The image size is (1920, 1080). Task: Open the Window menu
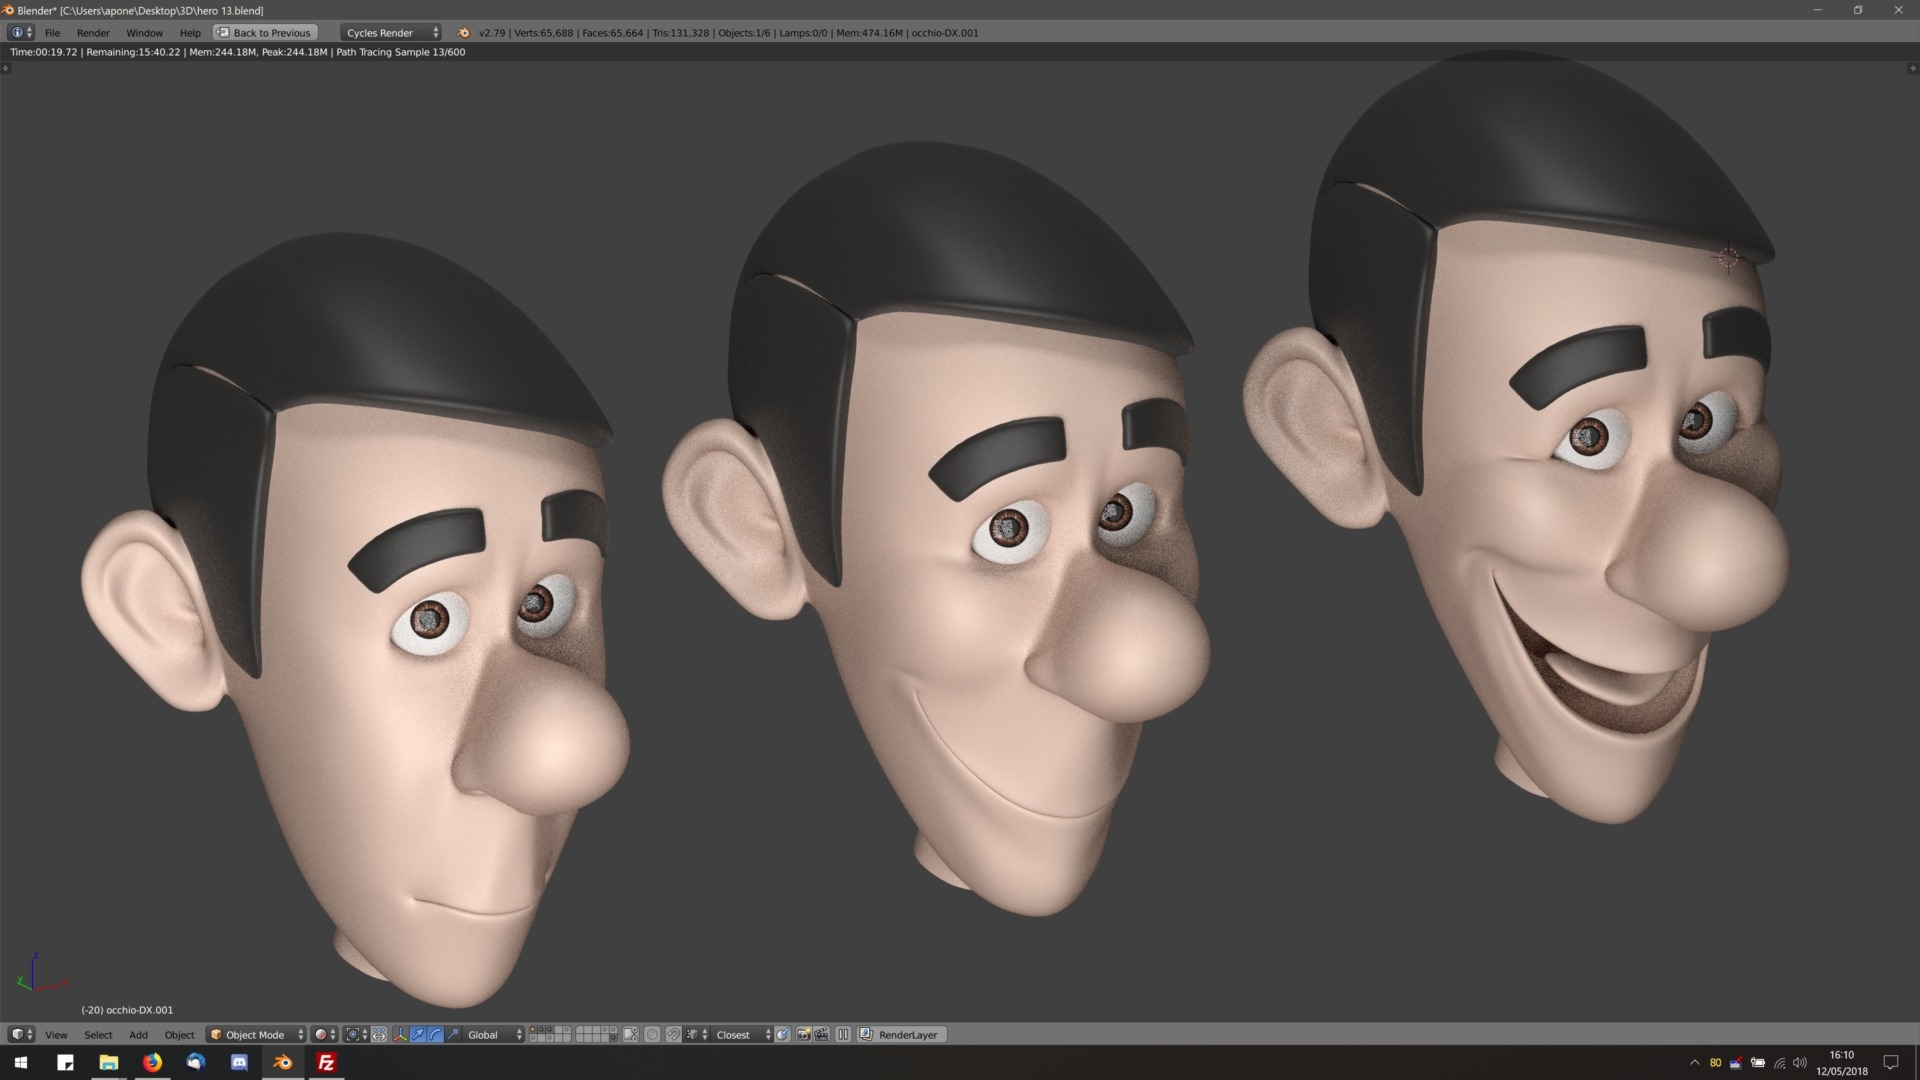(x=144, y=33)
